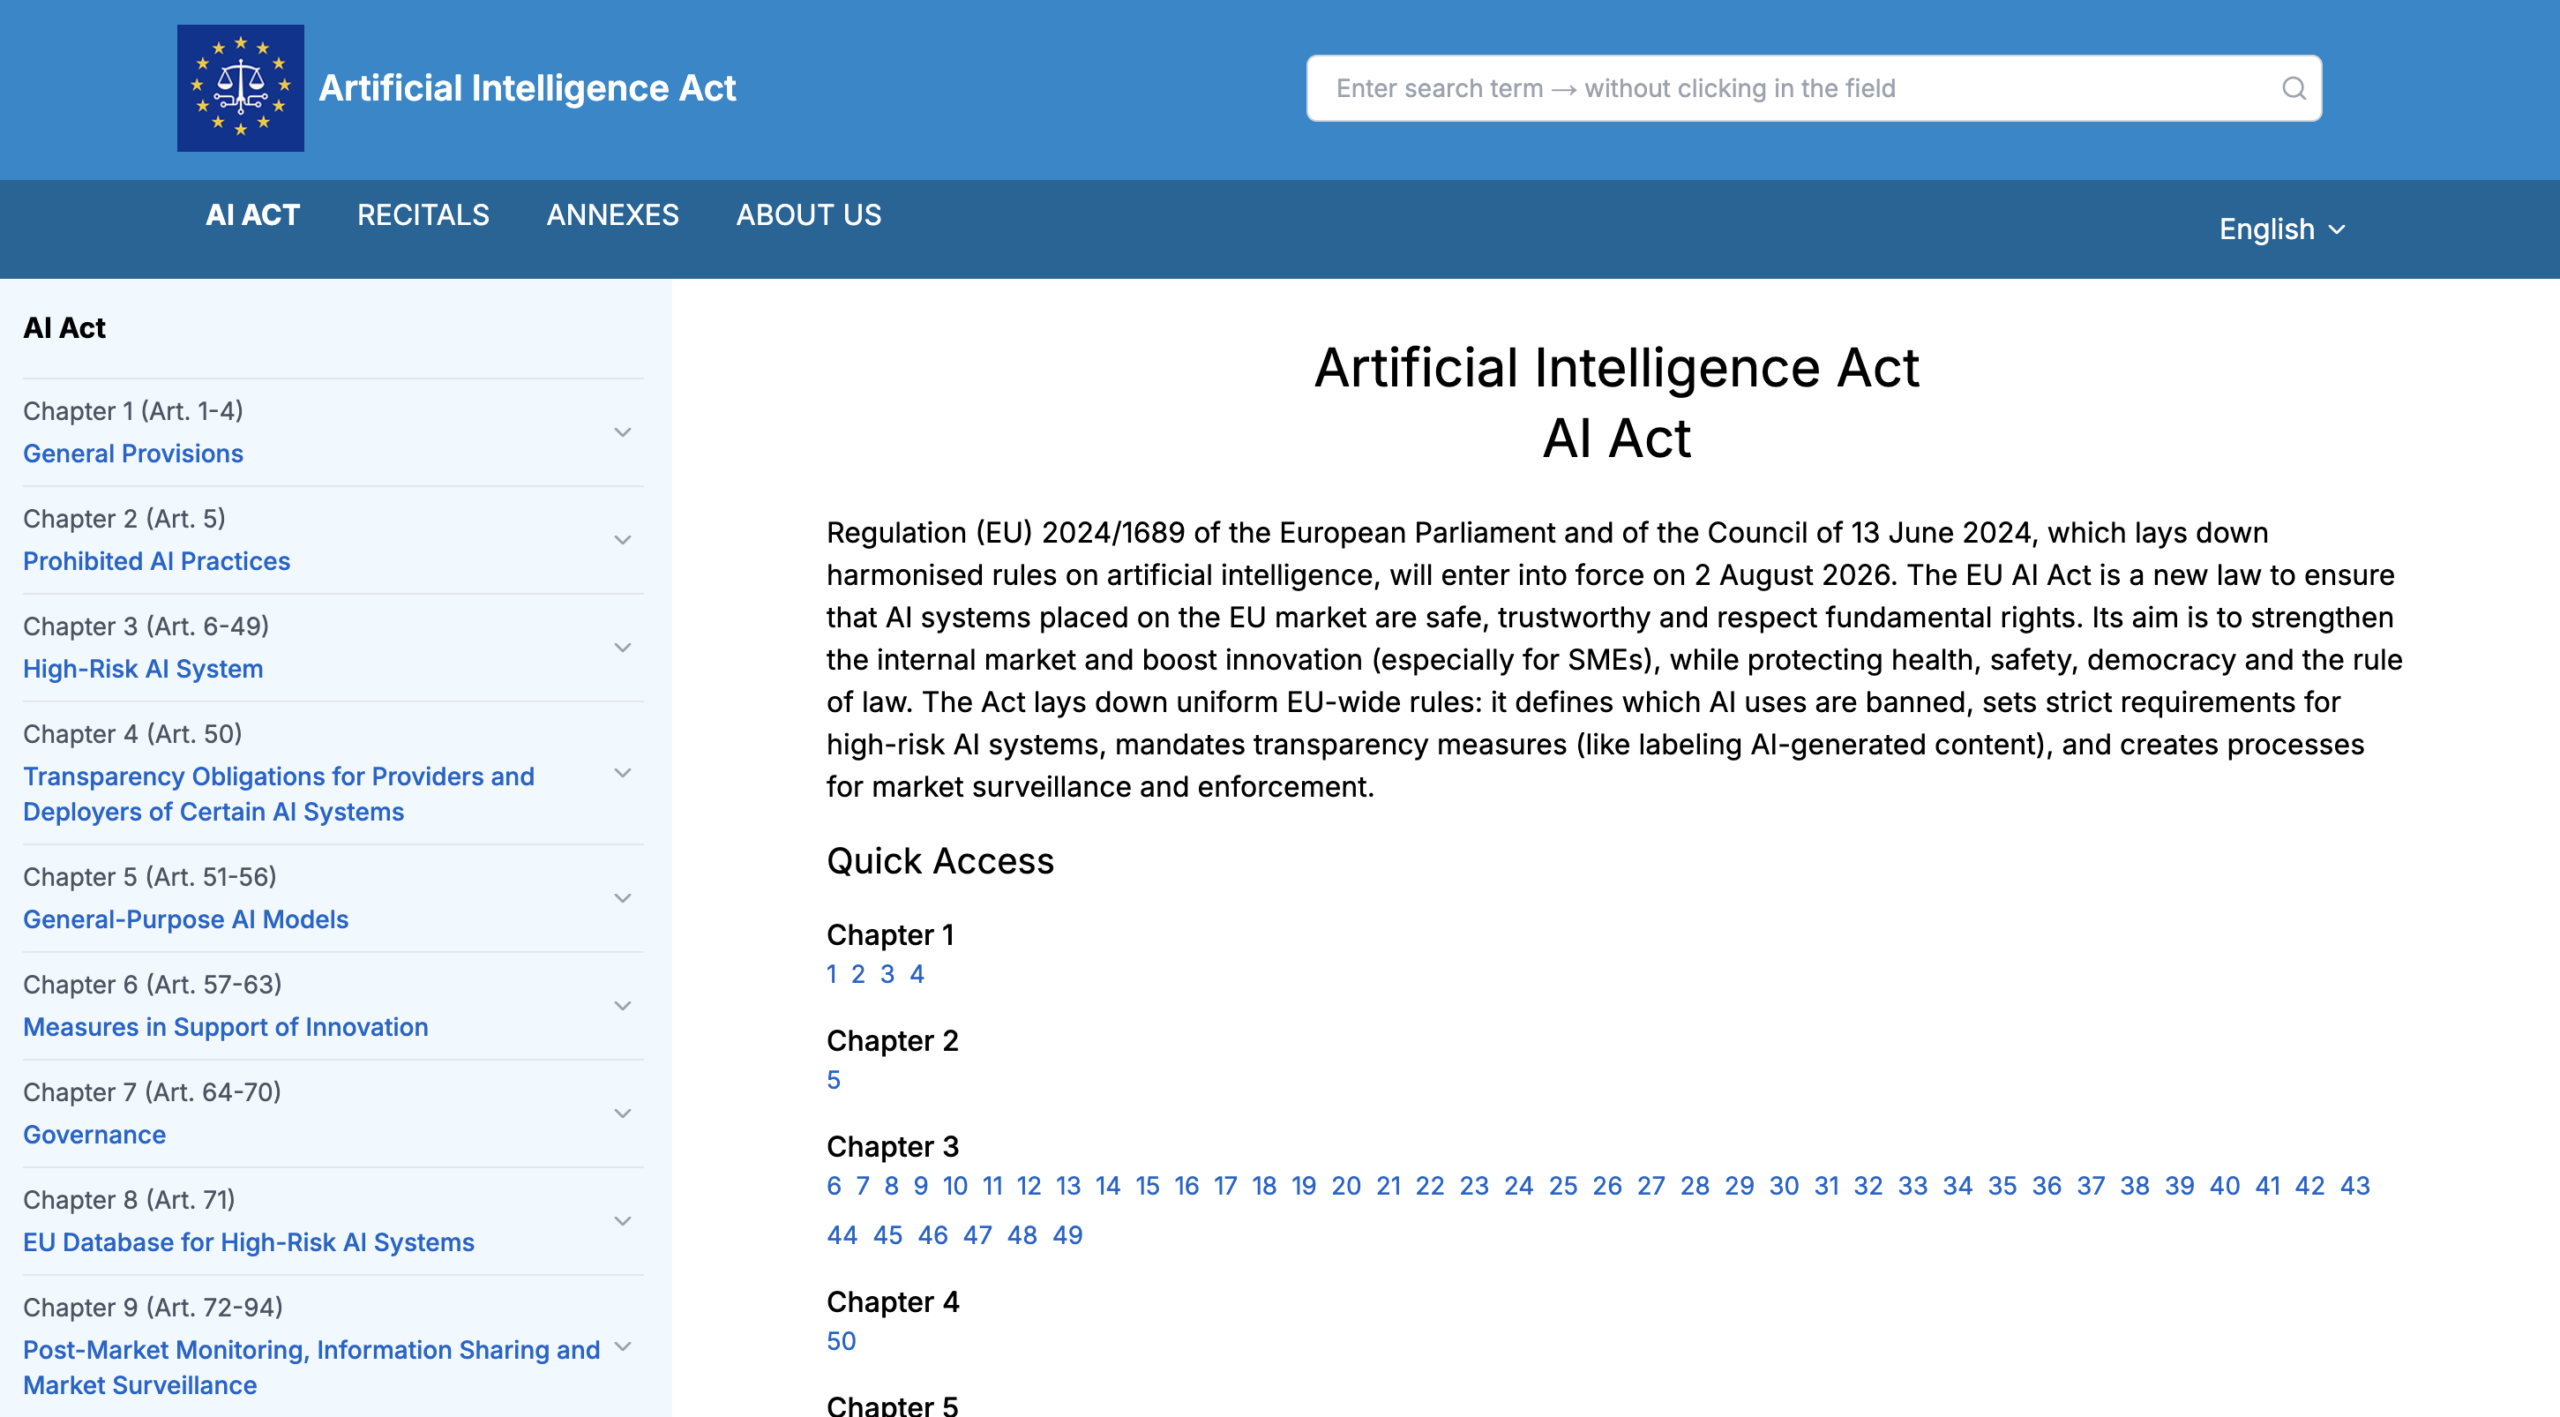Open the English language dropdown
The height and width of the screenshot is (1417, 2560).
[2281, 229]
